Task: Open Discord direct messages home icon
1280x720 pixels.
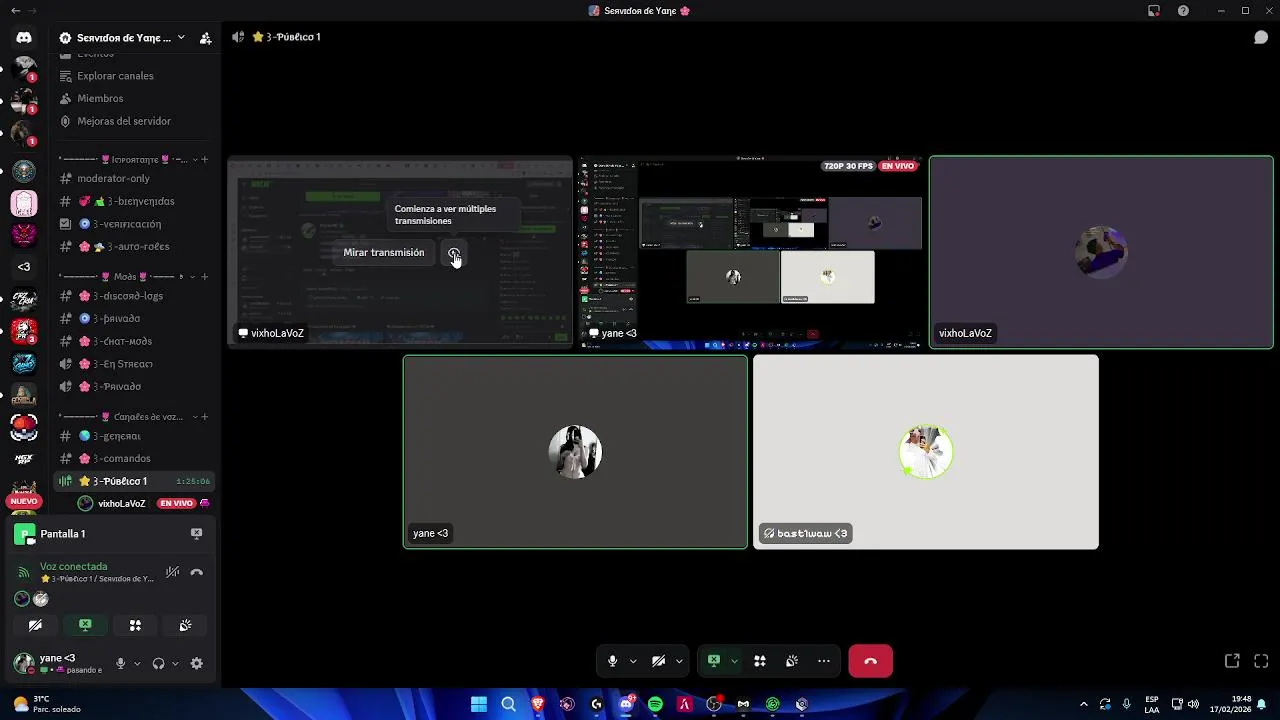Action: [x=24, y=37]
